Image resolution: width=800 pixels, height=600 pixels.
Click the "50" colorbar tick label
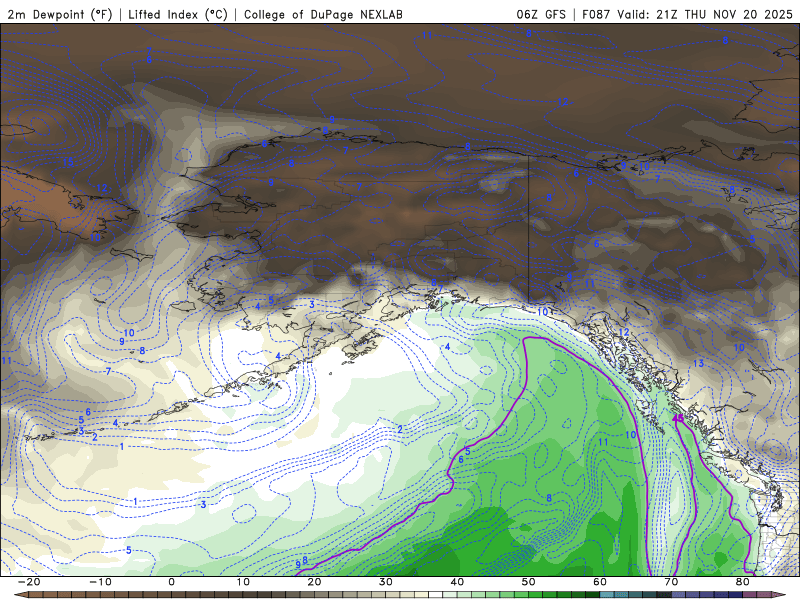(x=529, y=582)
